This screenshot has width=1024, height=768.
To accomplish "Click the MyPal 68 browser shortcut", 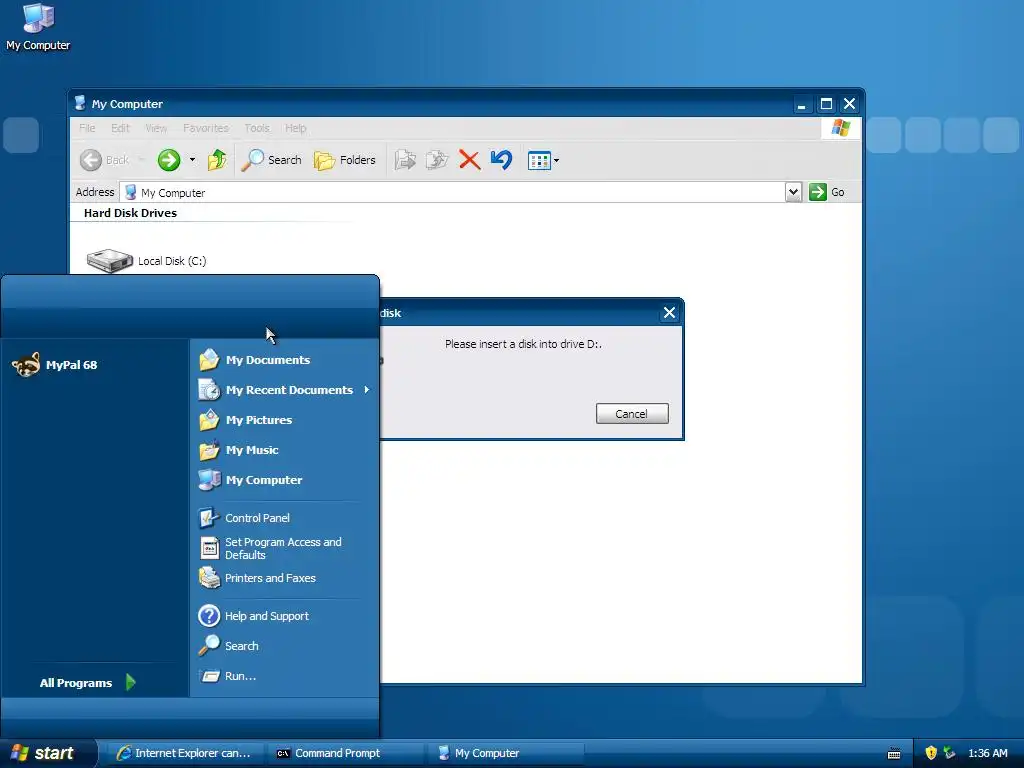I will 55,365.
